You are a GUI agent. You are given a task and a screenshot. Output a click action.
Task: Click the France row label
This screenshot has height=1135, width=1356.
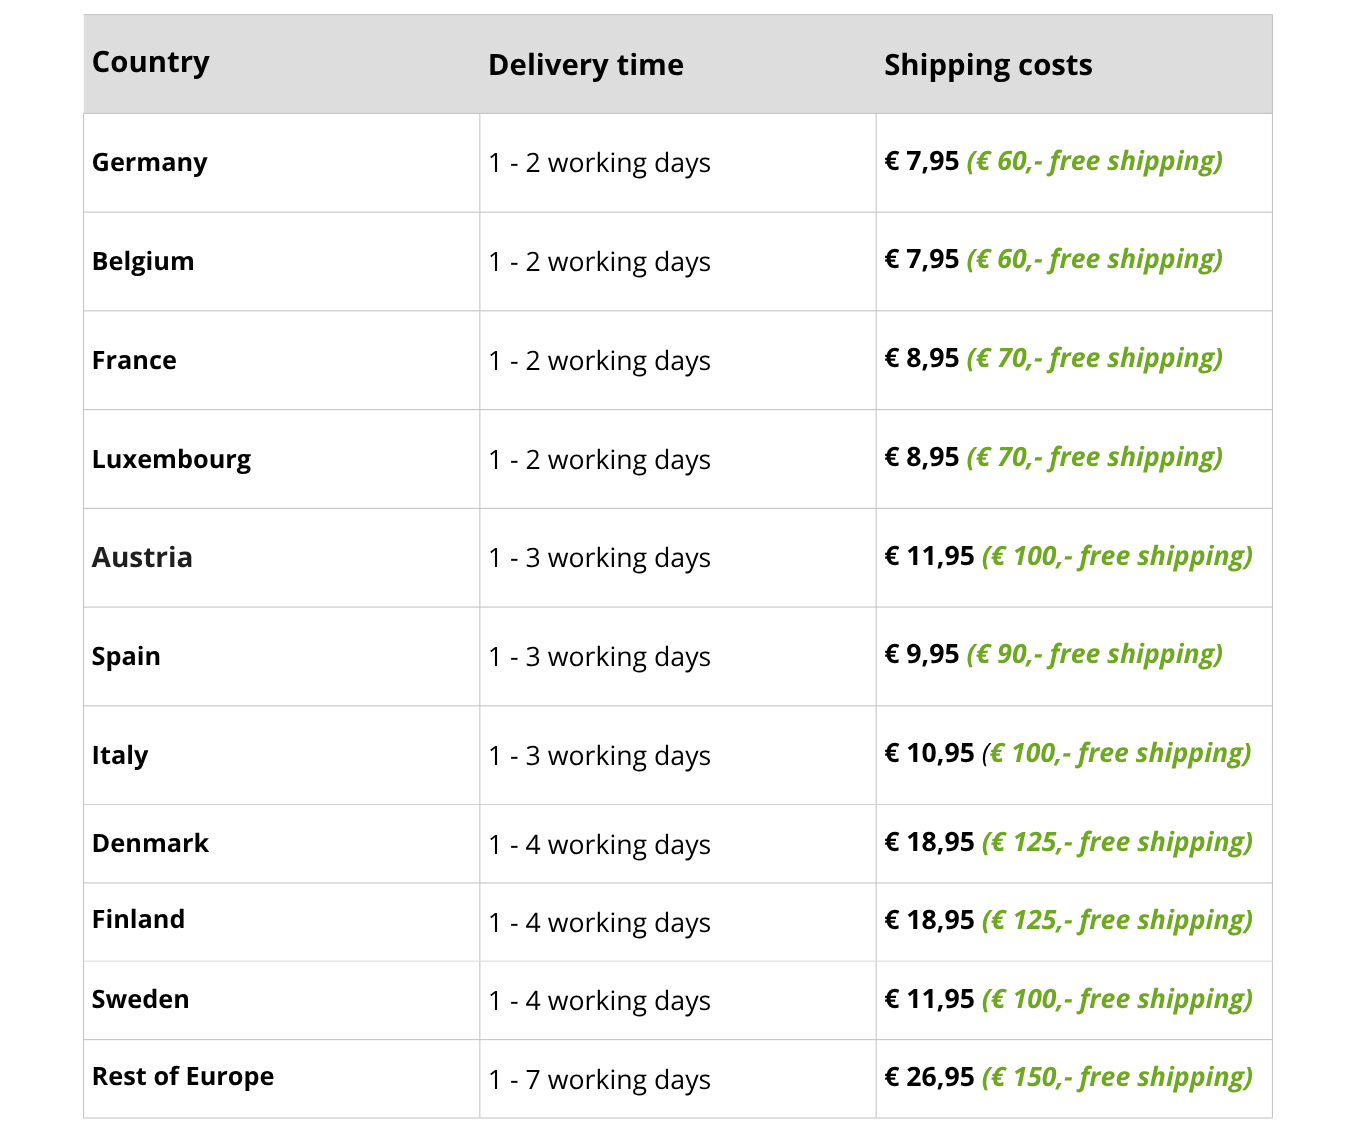click(134, 360)
